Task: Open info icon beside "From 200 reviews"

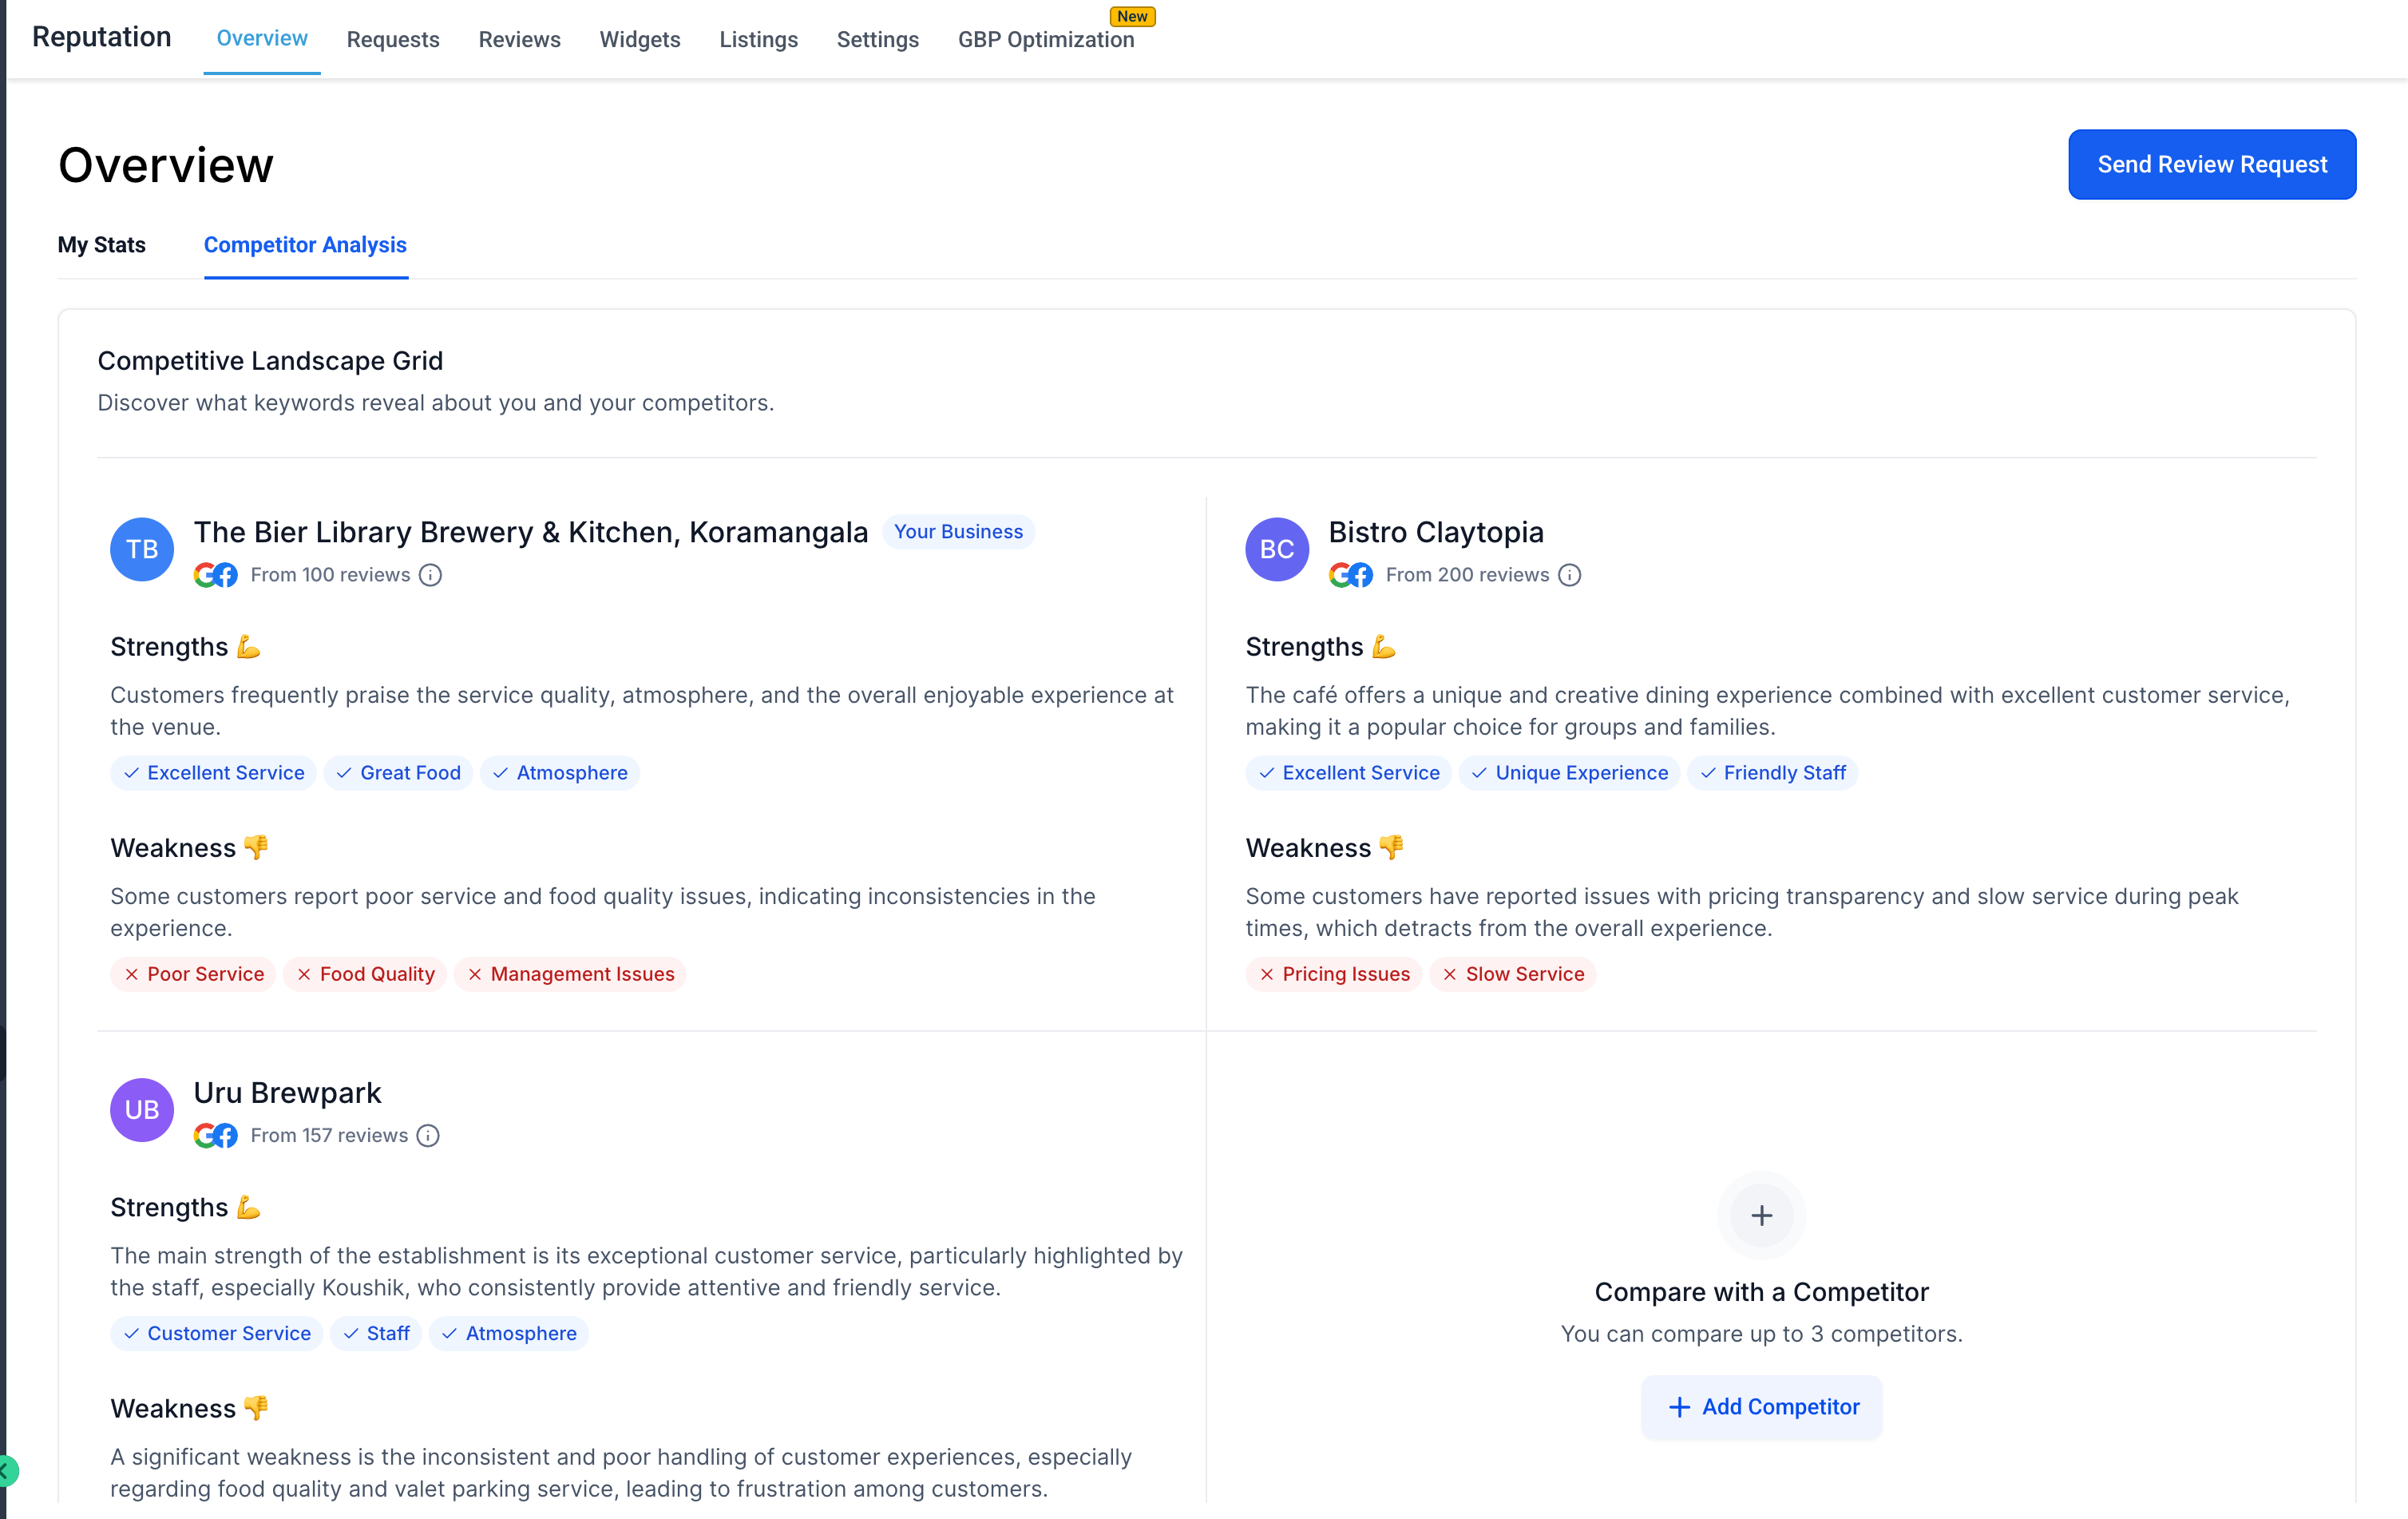Action: 1570,575
